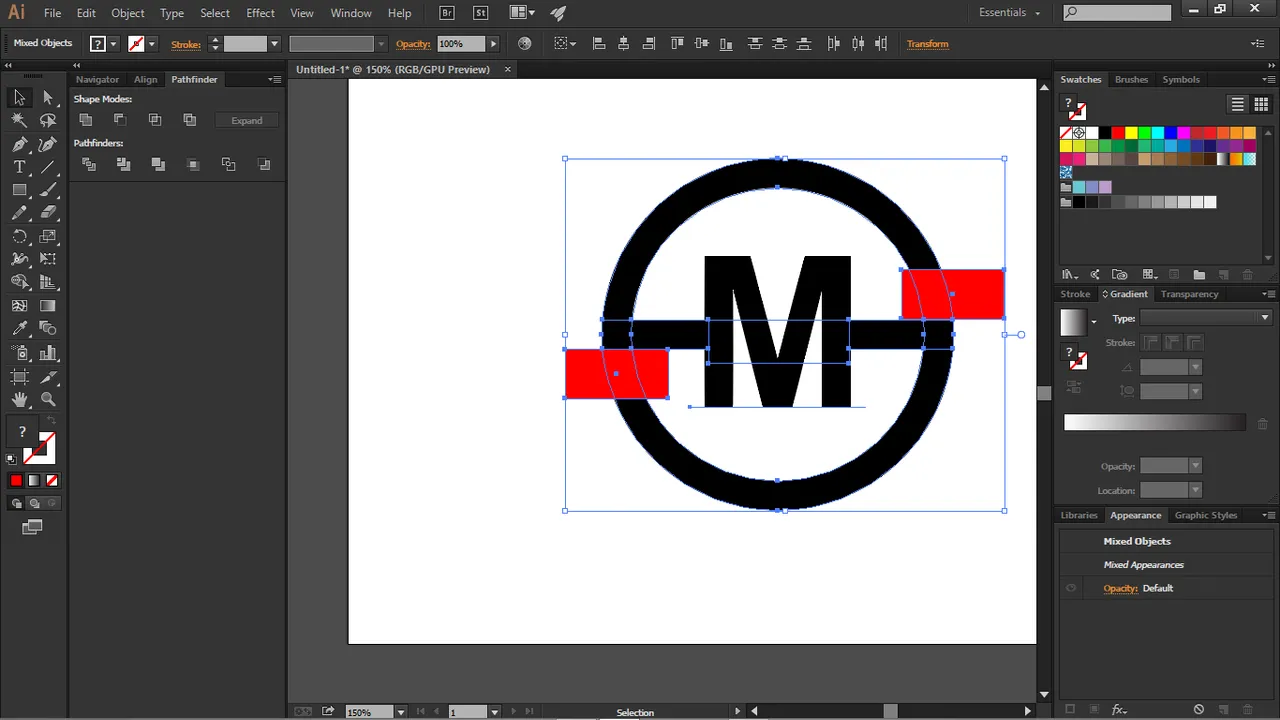Click the Divide pathfinder icon
This screenshot has height=720, width=1280.
(x=89, y=164)
